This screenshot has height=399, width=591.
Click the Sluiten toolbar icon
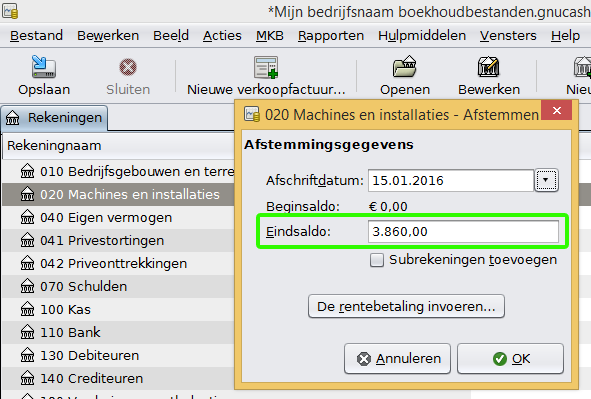[128, 67]
